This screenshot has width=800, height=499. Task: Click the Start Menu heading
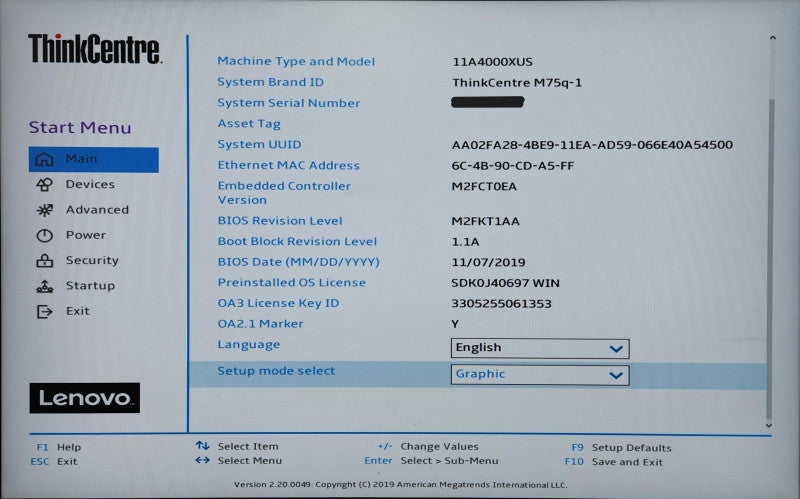click(80, 128)
